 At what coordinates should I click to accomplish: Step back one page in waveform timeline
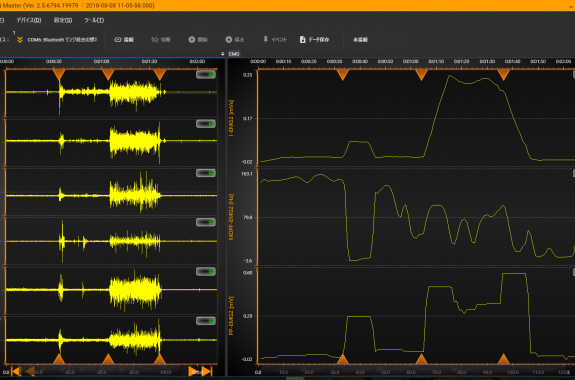pyautogui.click(x=29, y=371)
